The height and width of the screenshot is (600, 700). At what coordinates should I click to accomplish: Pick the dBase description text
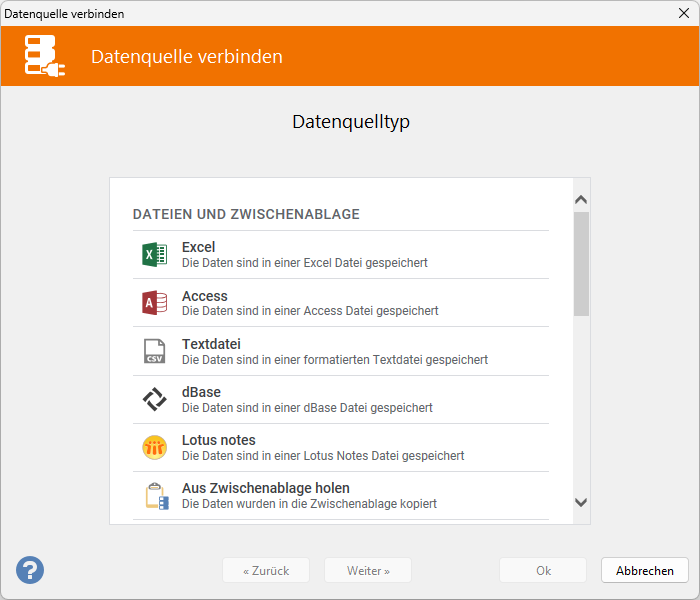(x=306, y=408)
